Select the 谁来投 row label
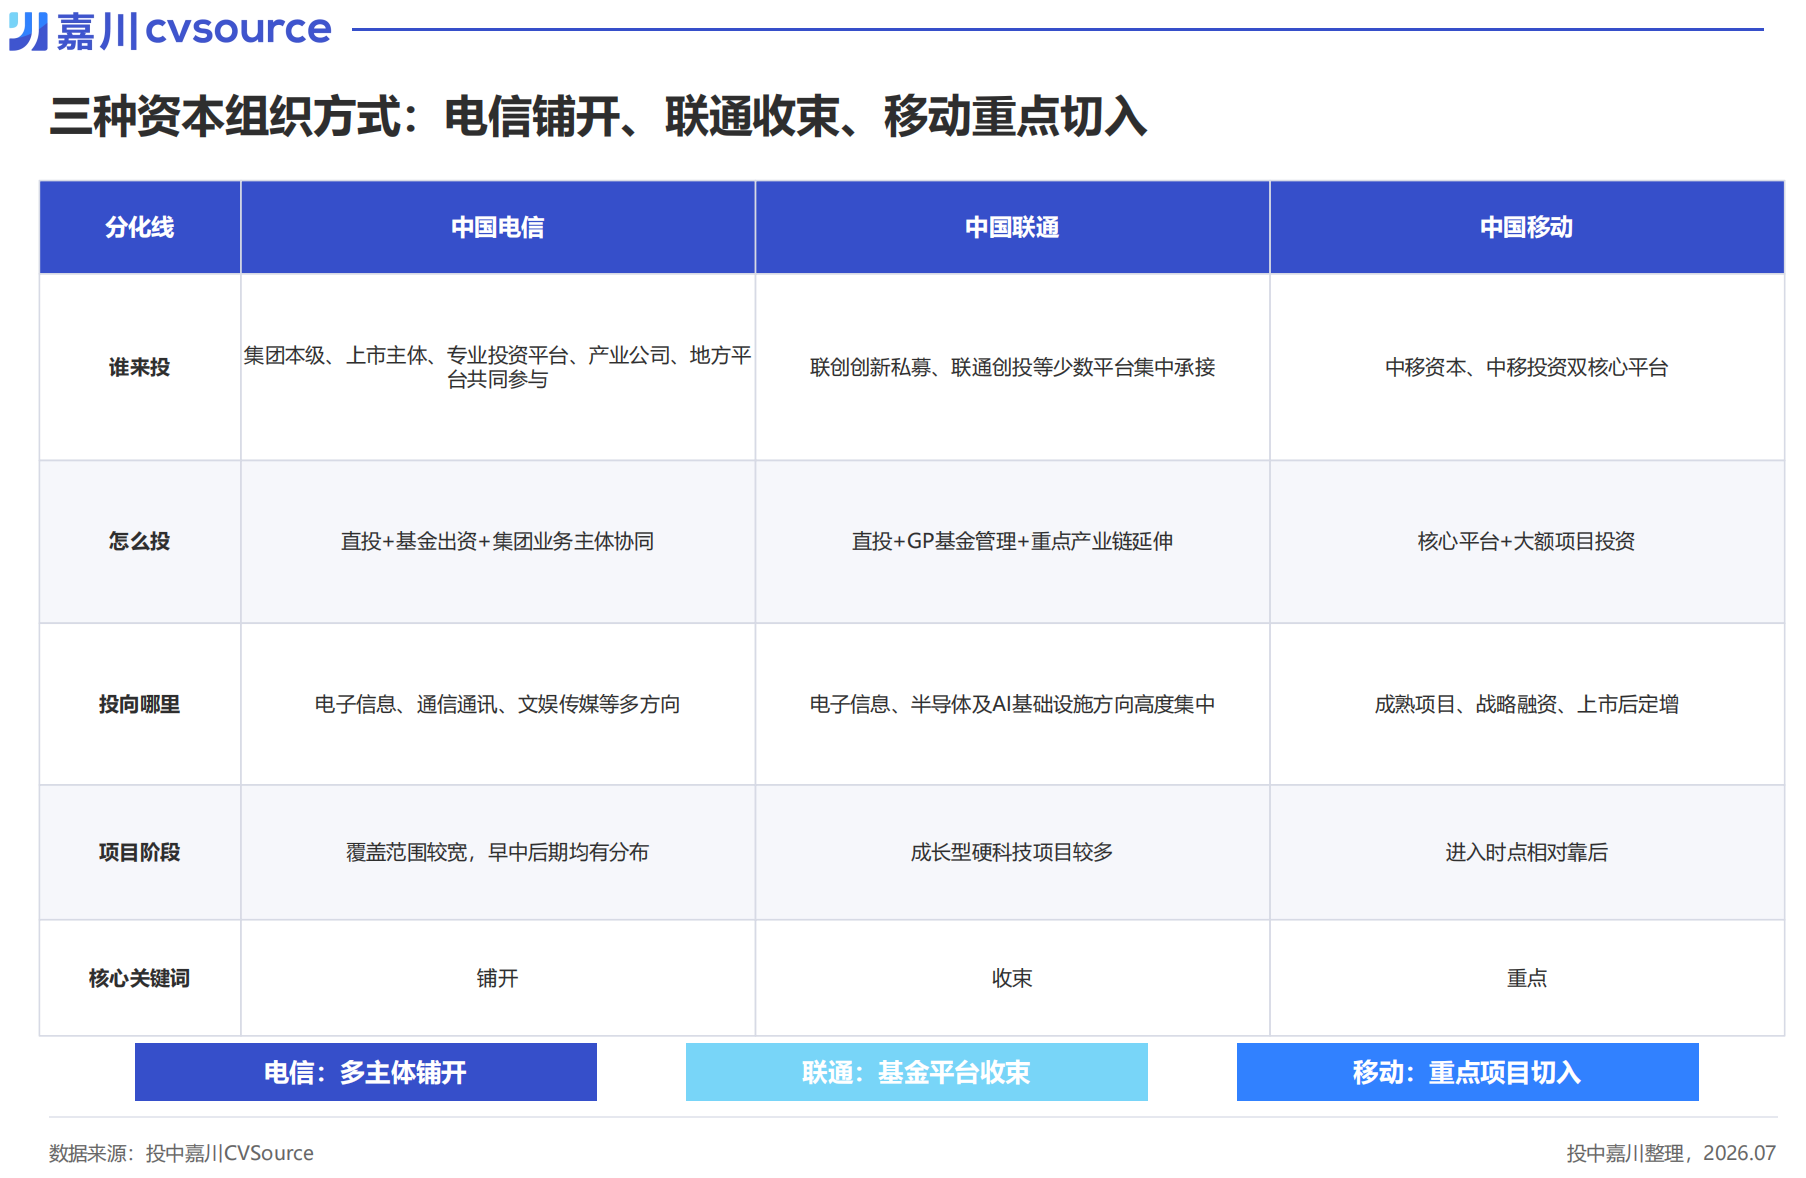The image size is (1806, 1178). (140, 367)
